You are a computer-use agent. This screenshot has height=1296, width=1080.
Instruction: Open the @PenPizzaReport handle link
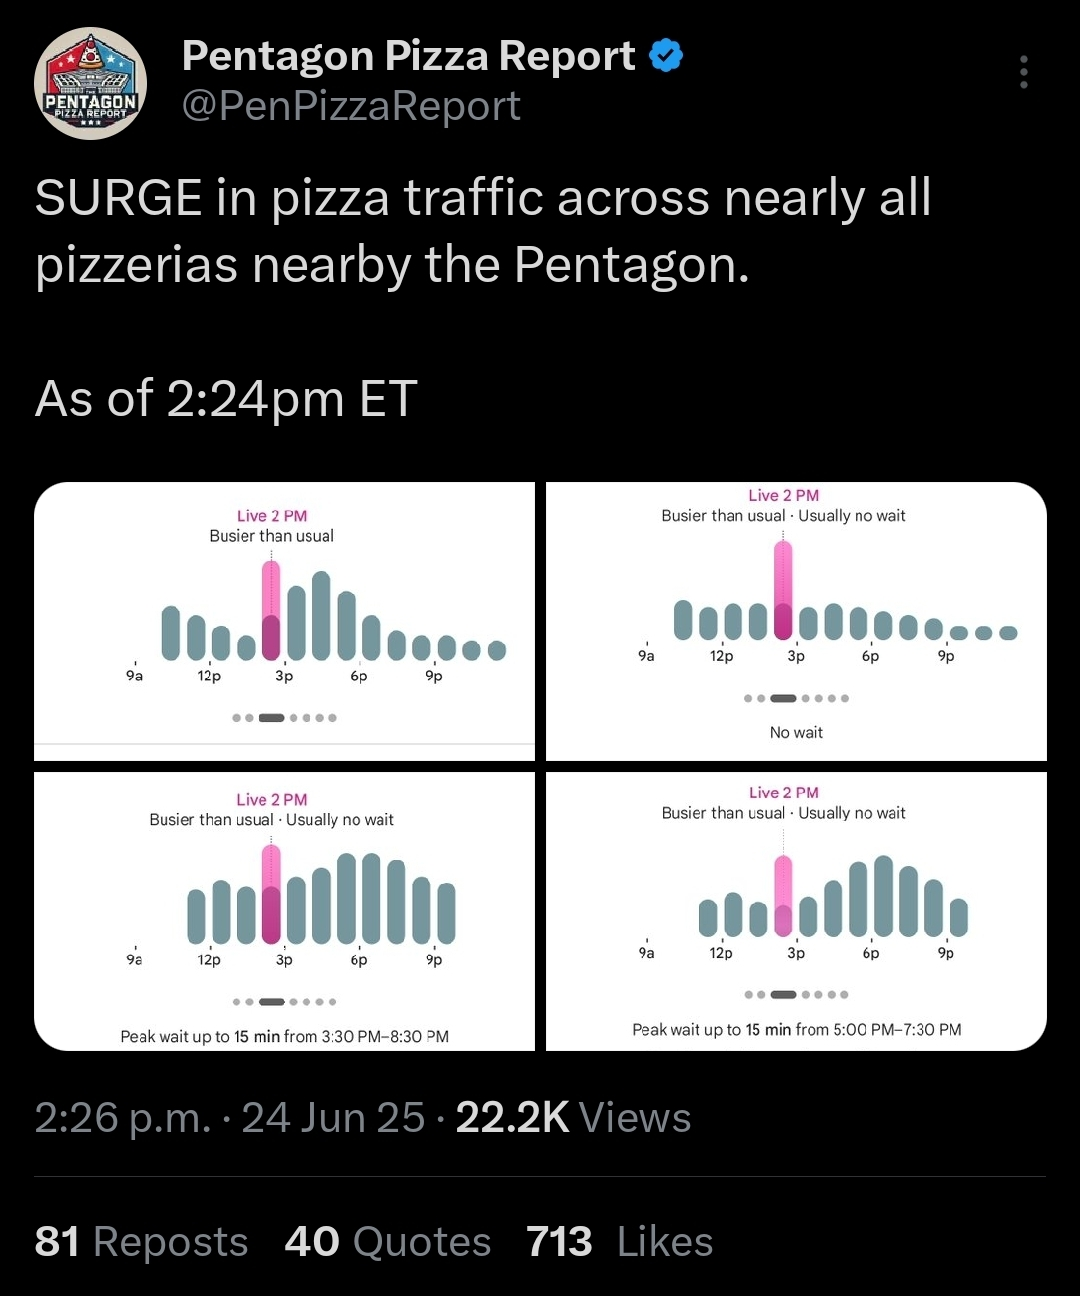(351, 106)
